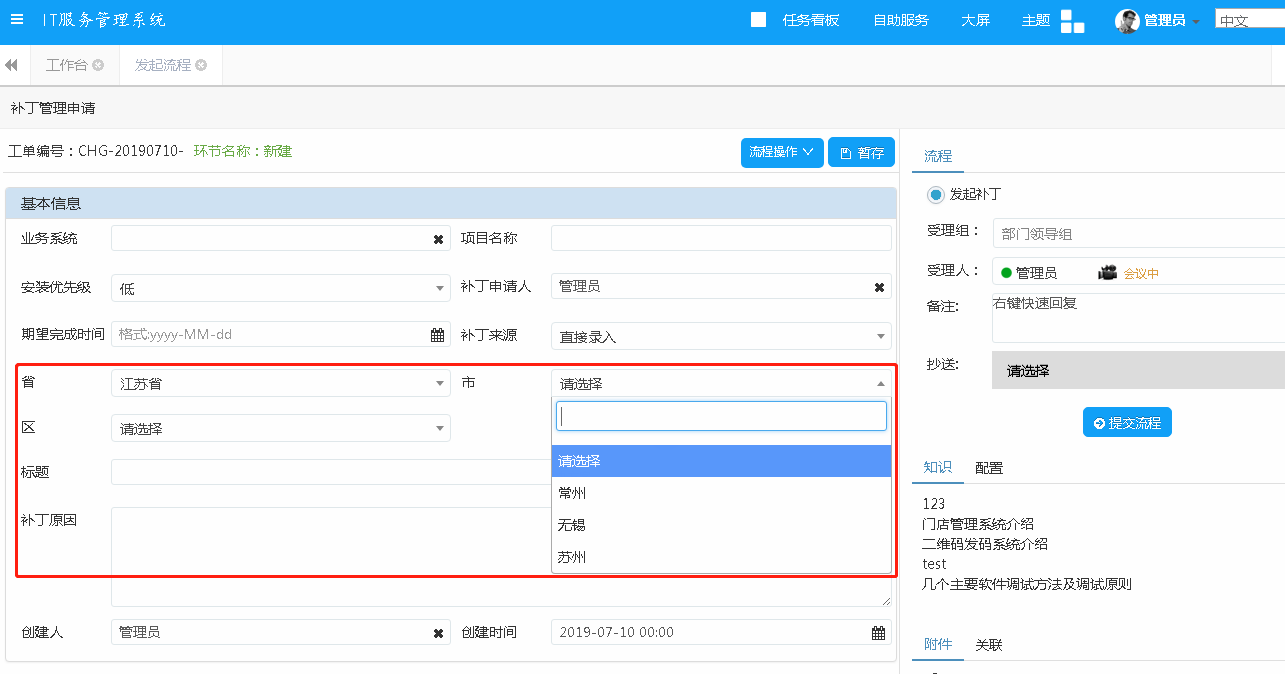
Task: Click the double-arrow collapse tabs icon
Action: (11, 65)
